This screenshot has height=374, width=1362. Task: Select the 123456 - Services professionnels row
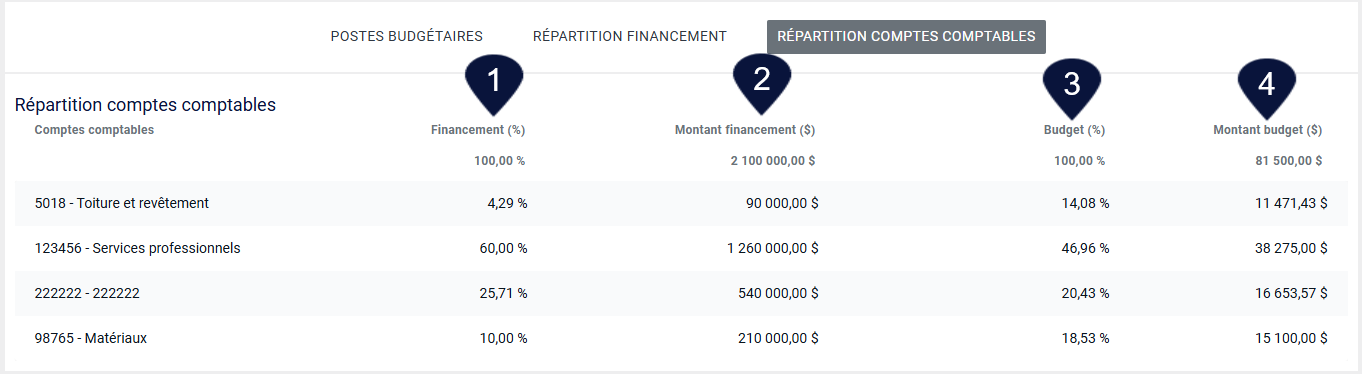(681, 248)
